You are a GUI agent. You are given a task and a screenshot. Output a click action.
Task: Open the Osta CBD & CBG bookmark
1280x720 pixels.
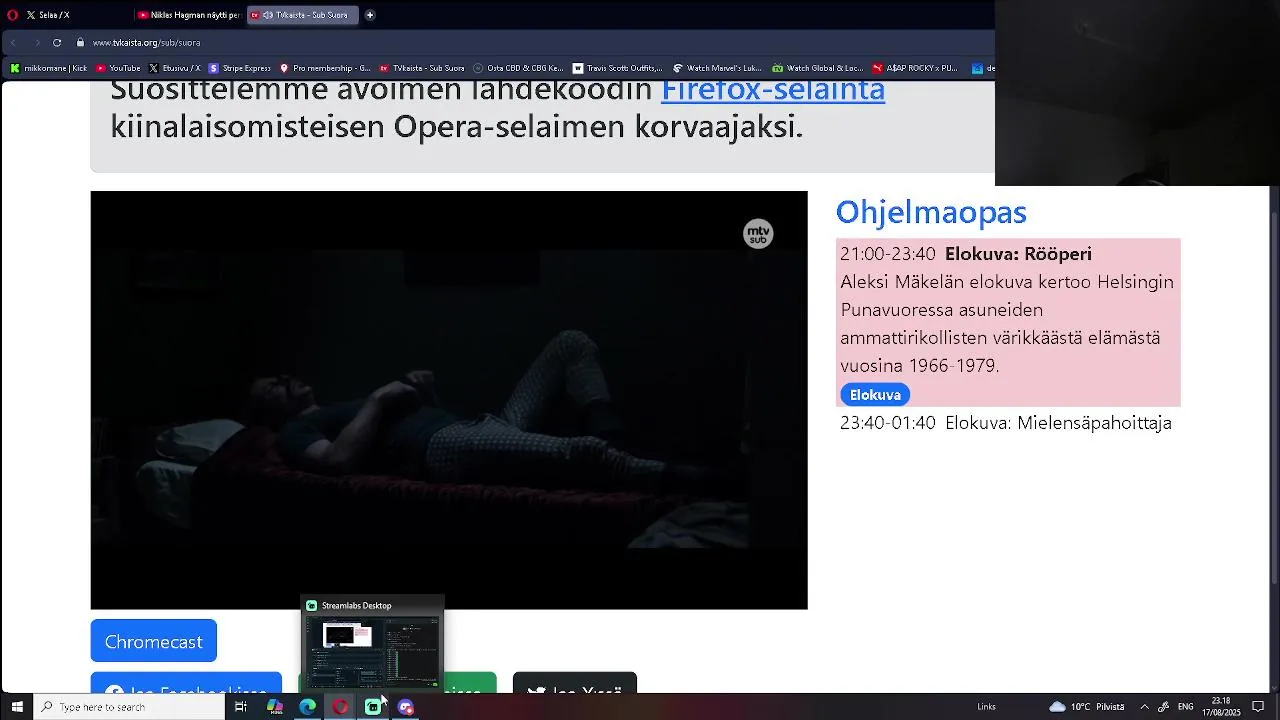coord(519,68)
